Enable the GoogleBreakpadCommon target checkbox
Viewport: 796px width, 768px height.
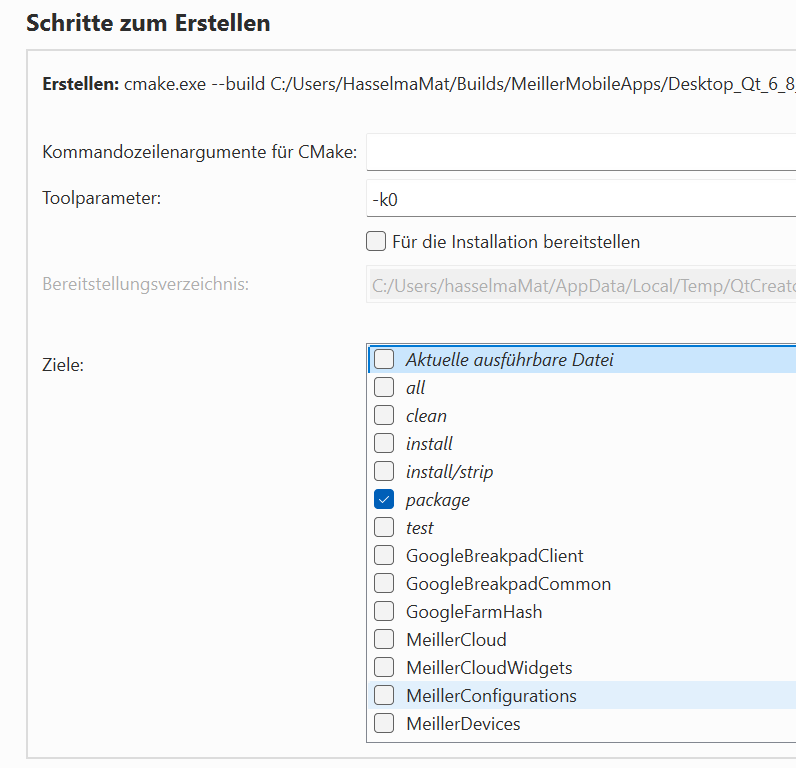pos(384,584)
